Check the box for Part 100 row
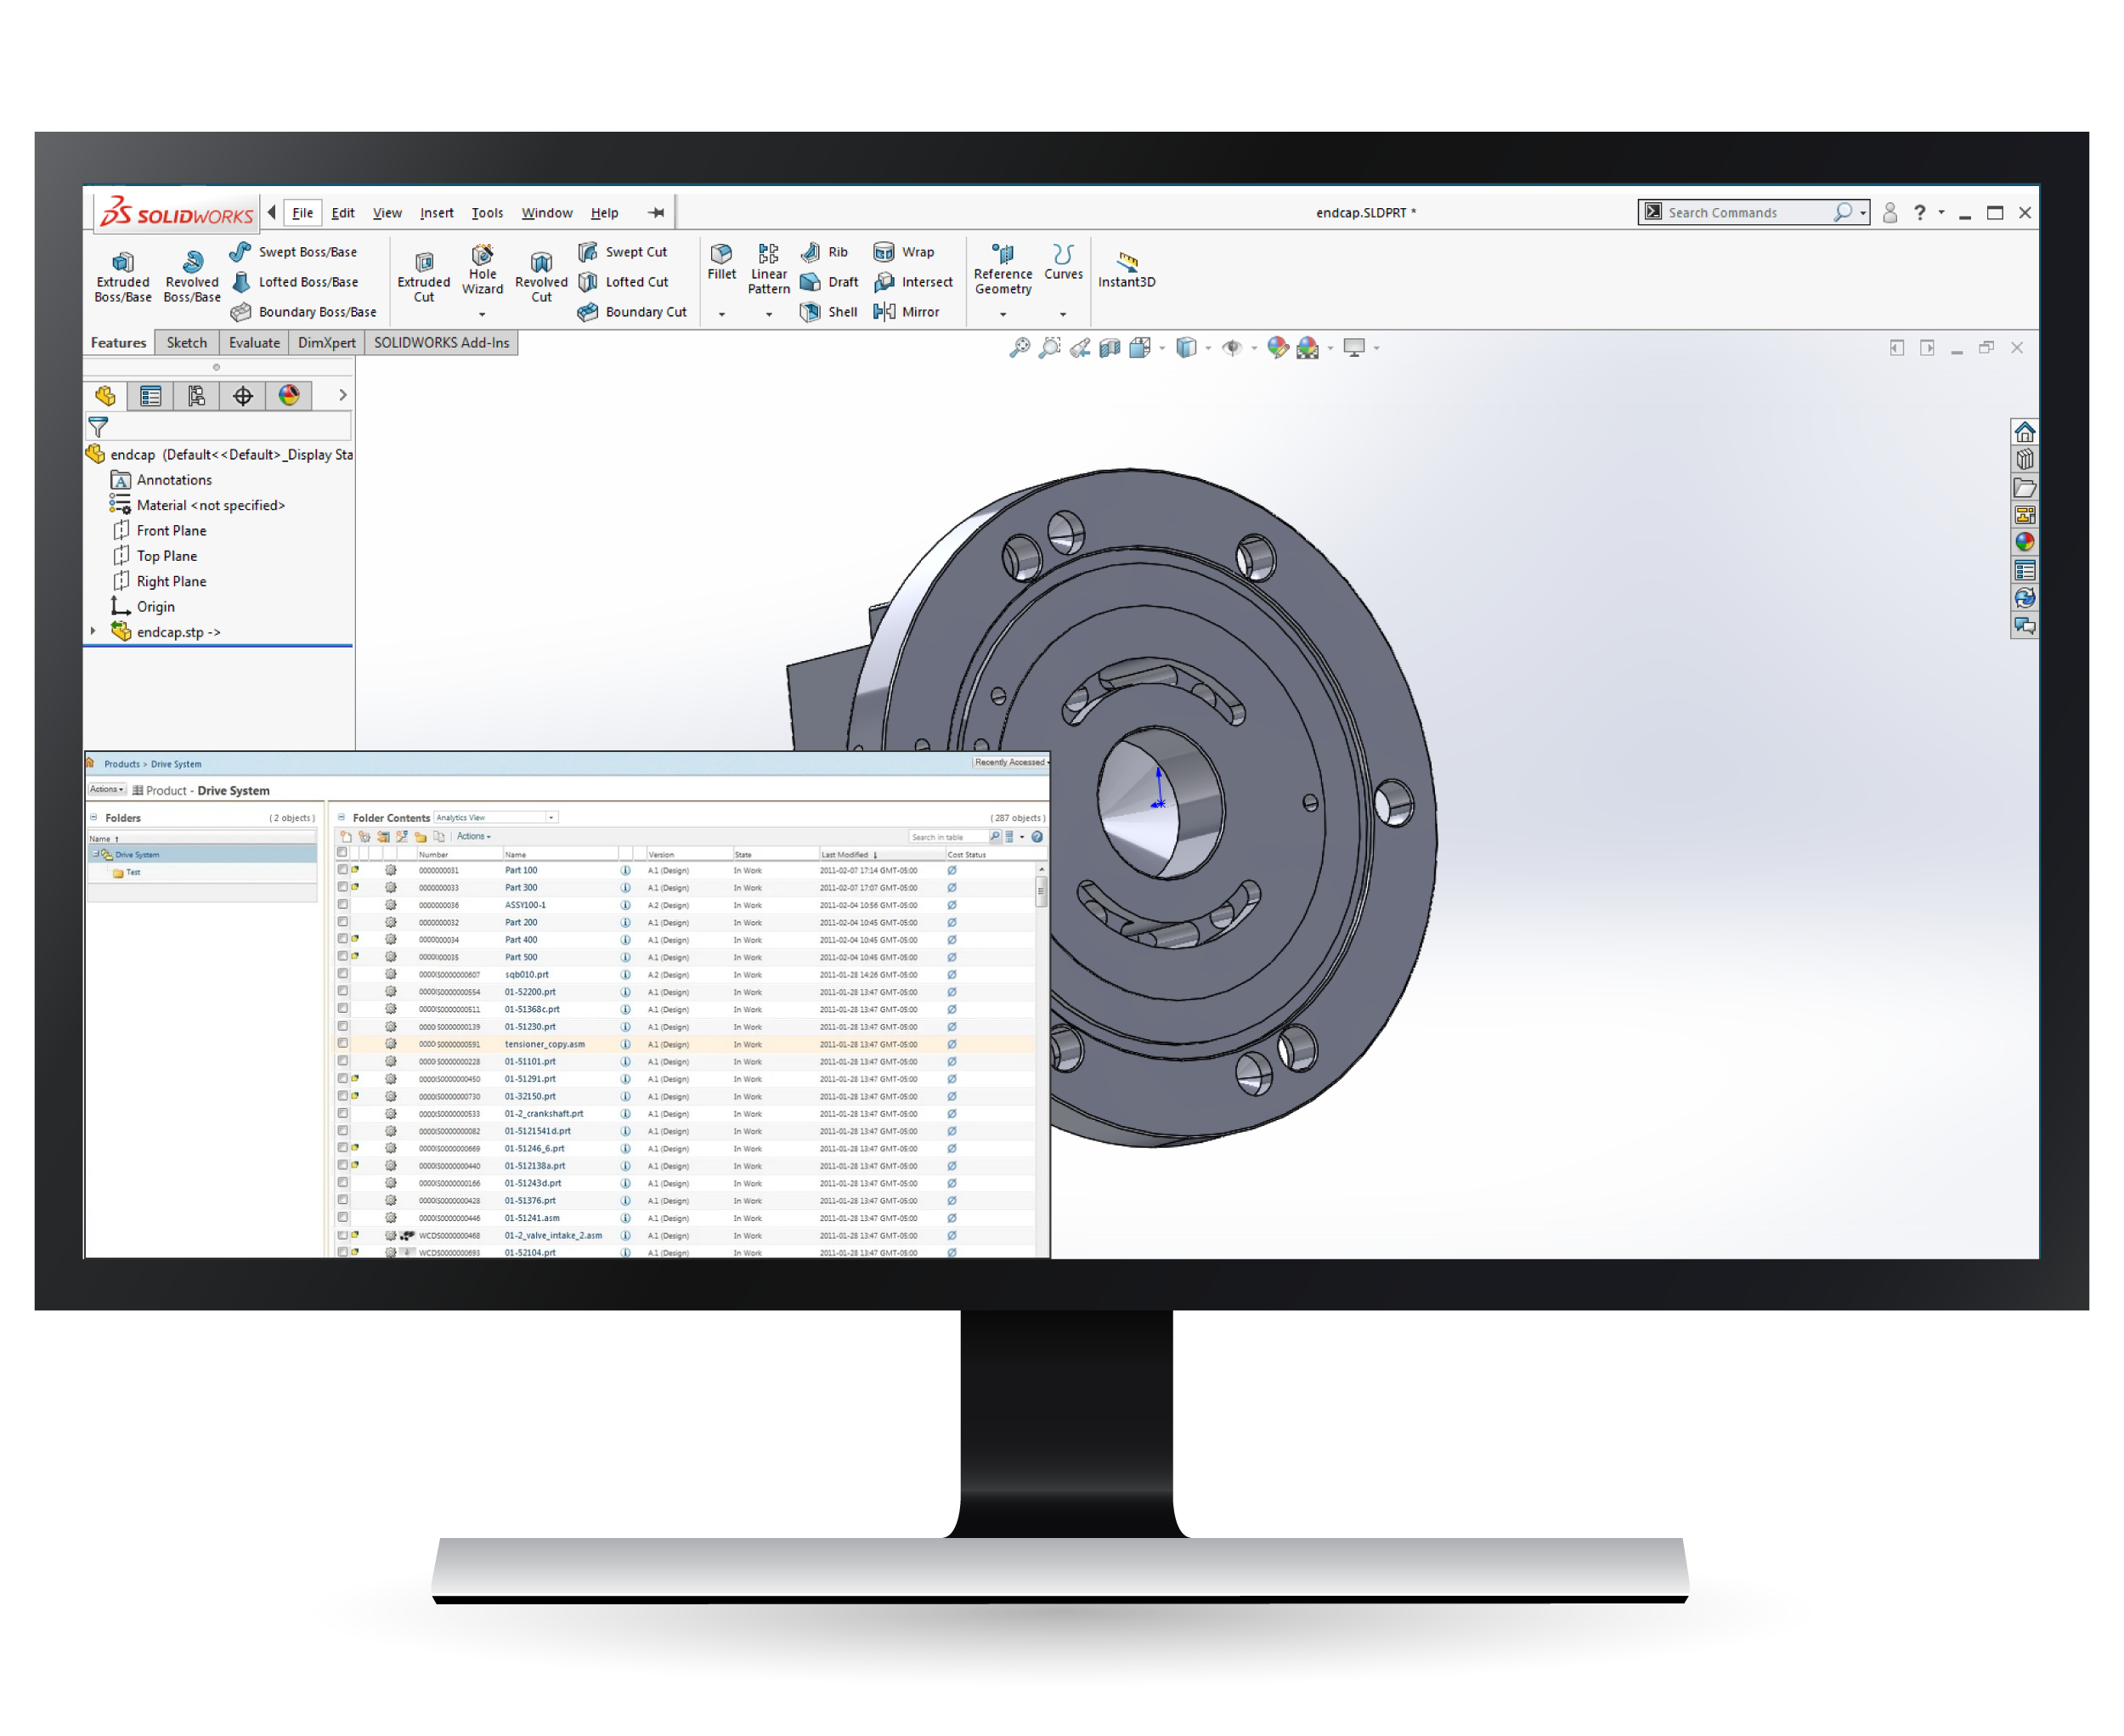 [x=342, y=870]
